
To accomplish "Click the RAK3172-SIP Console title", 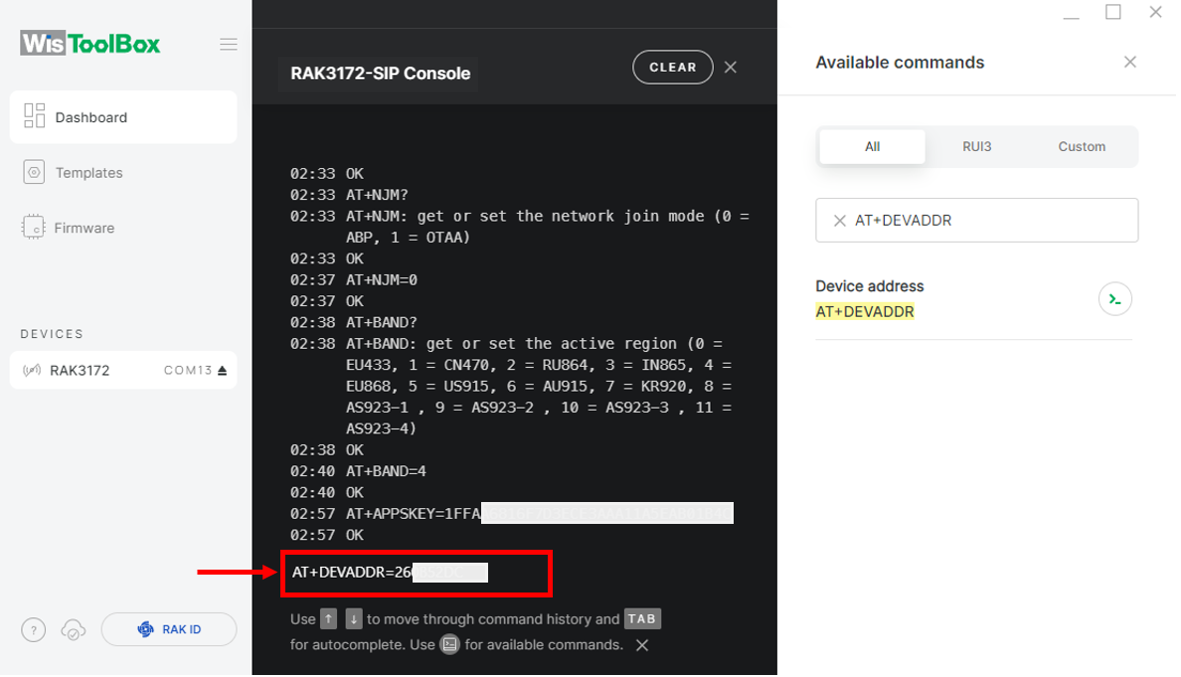I will pos(380,73).
